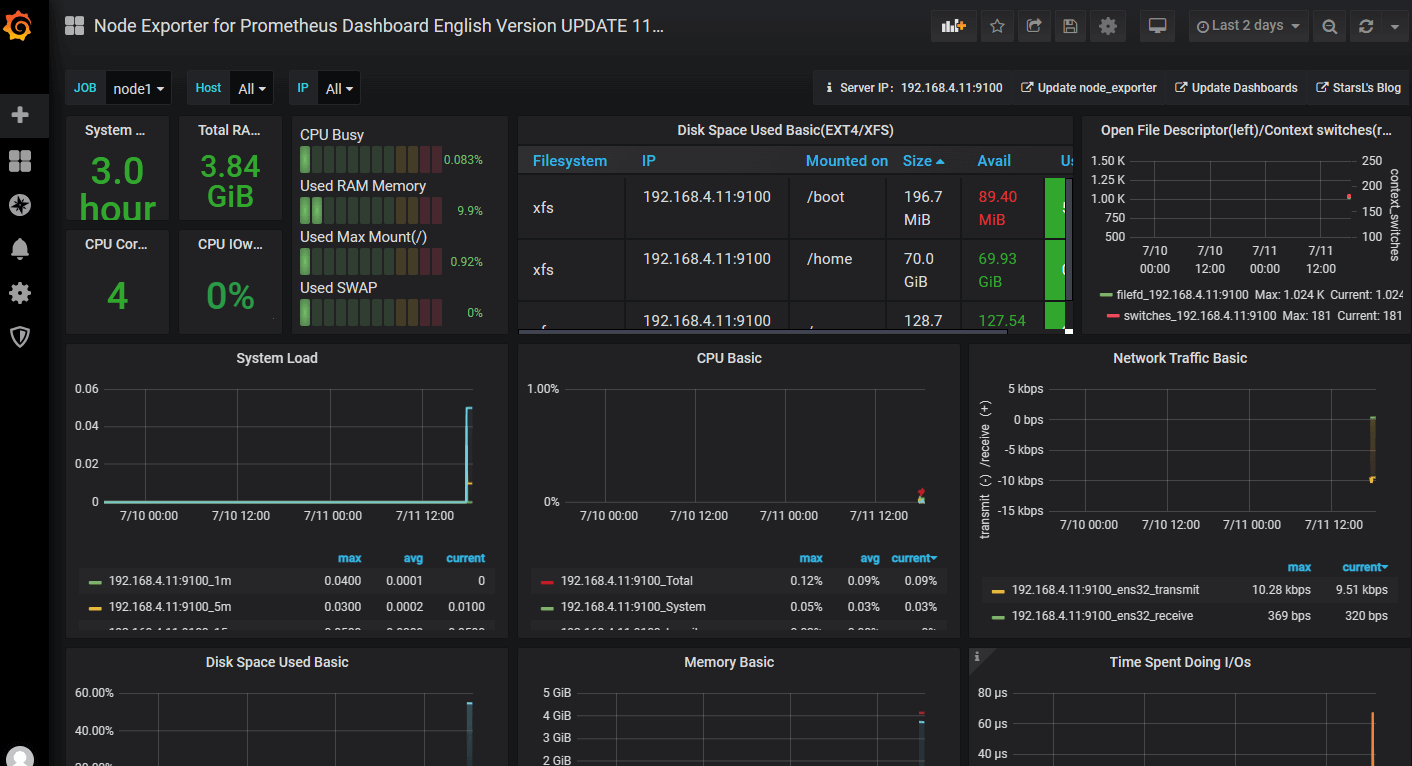The height and width of the screenshot is (766, 1412).
Task: Open the Alerting bell icon in sidebar
Action: [20, 249]
